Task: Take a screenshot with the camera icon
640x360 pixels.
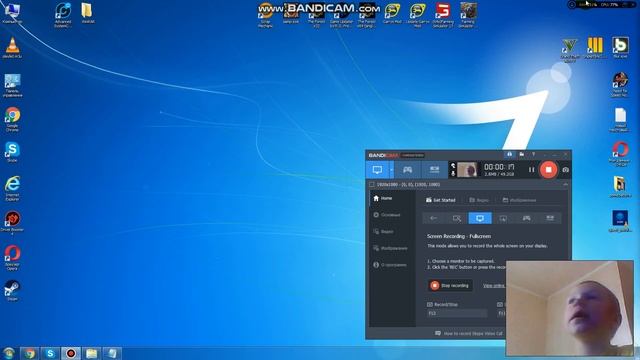Action: pos(565,170)
